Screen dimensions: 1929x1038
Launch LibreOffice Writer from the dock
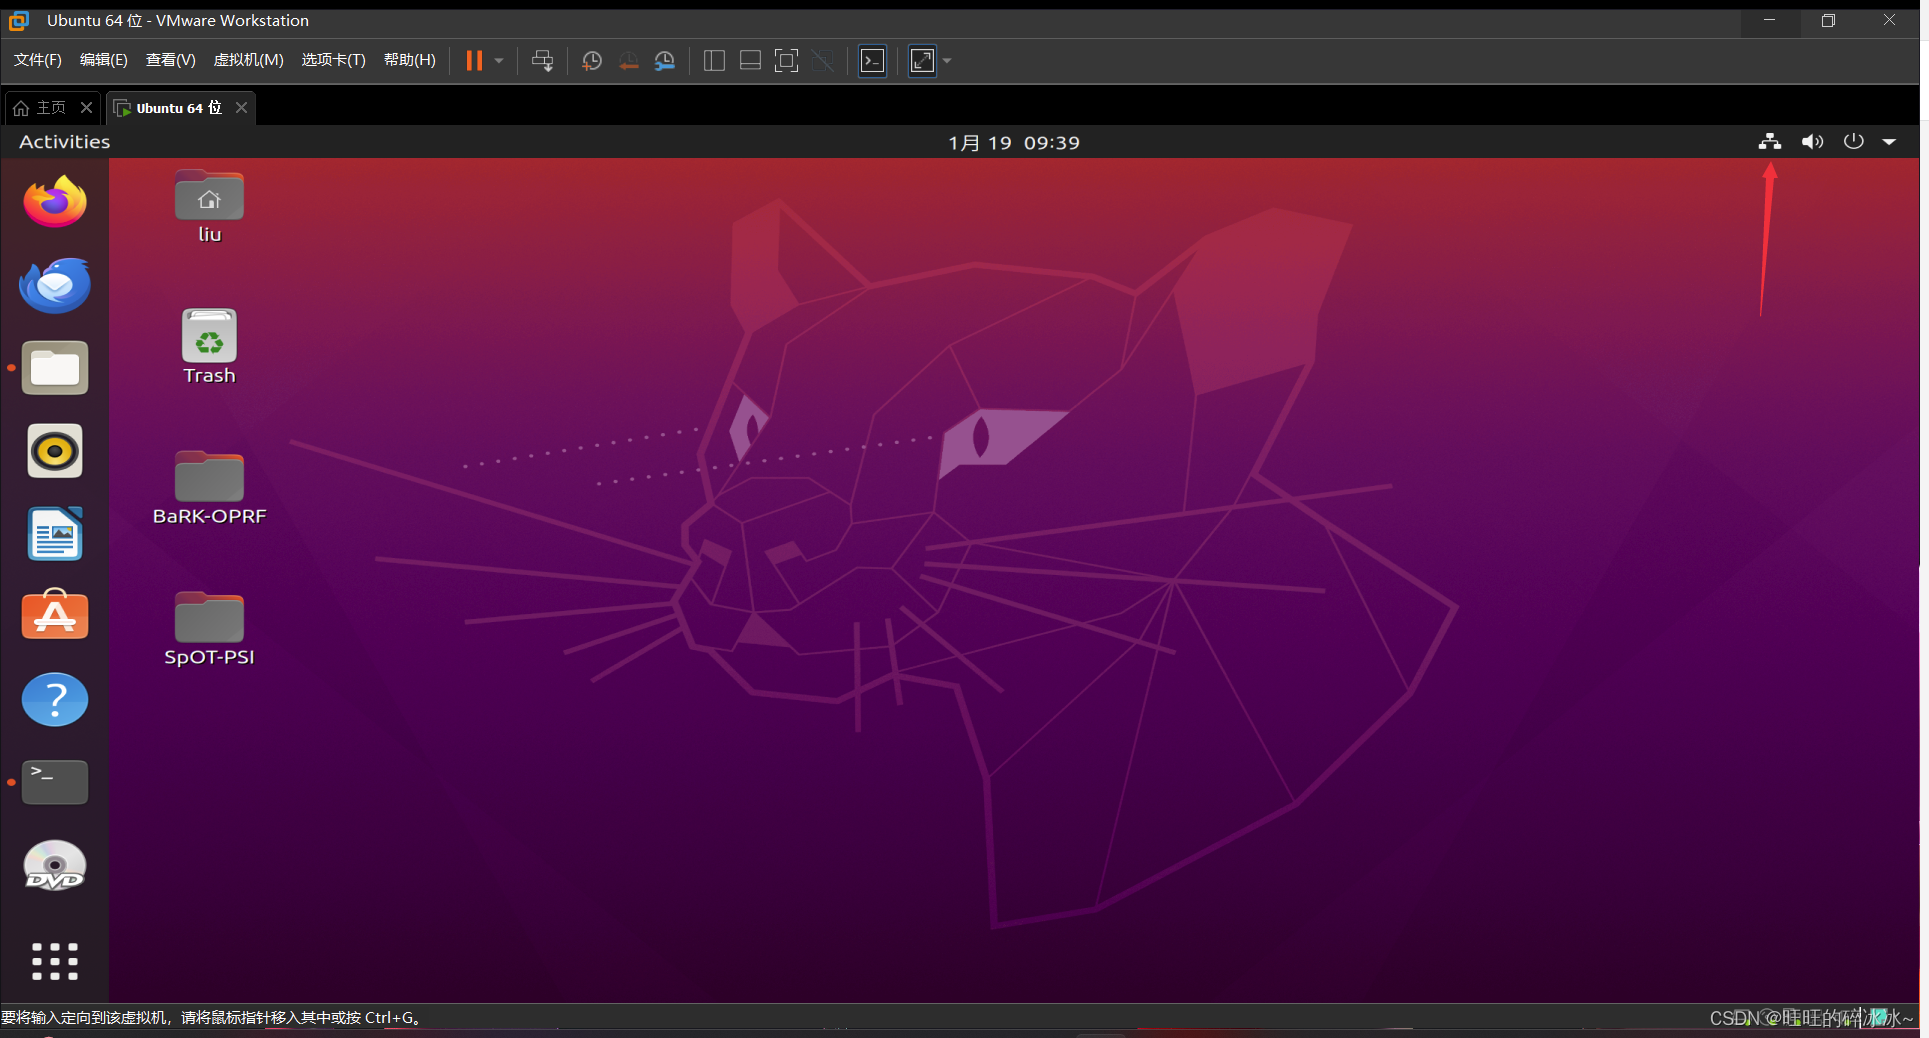[x=55, y=534]
